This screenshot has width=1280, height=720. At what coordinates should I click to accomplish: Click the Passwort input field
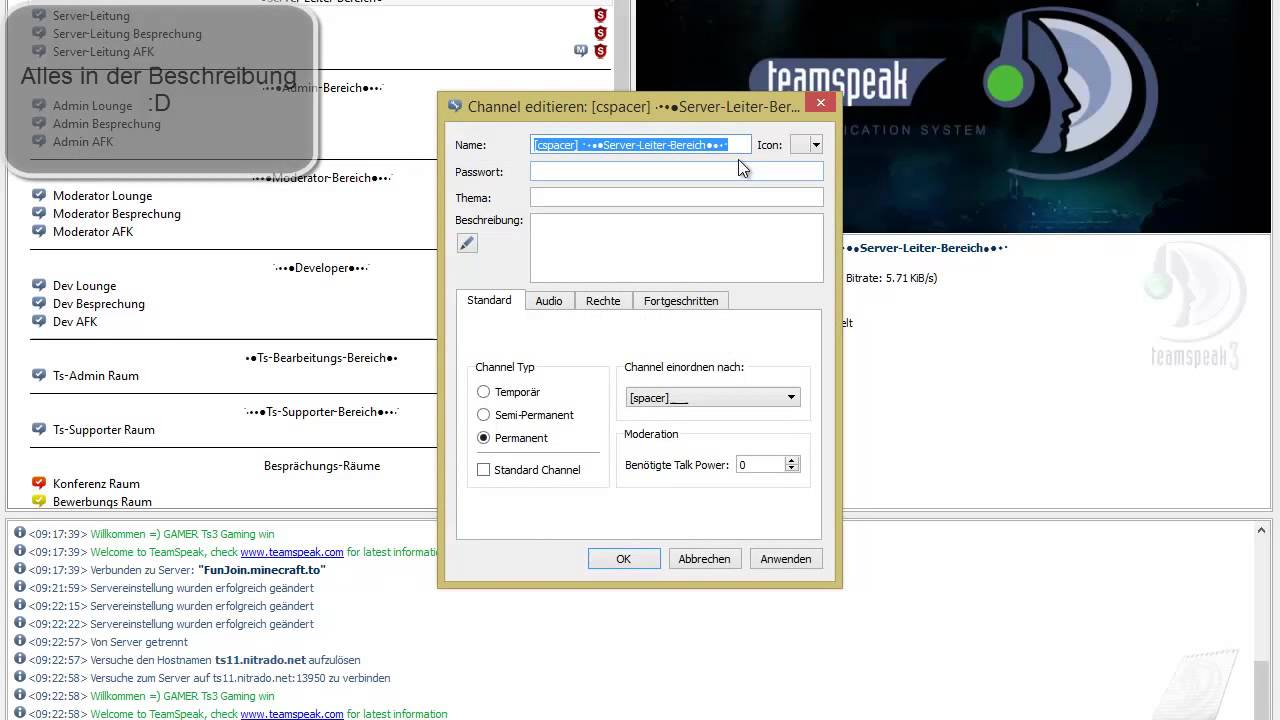(677, 172)
